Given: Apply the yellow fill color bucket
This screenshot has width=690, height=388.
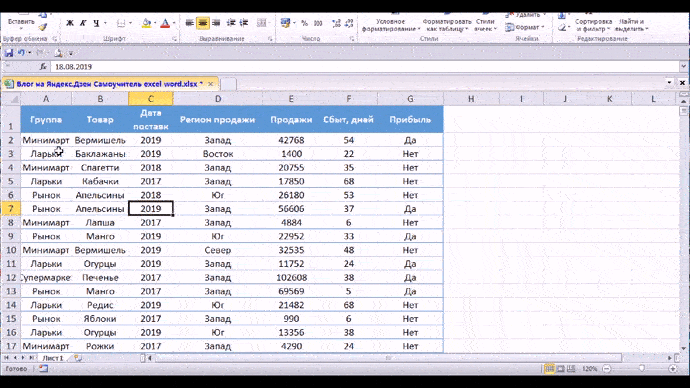Looking at the screenshot, I should [147, 23].
